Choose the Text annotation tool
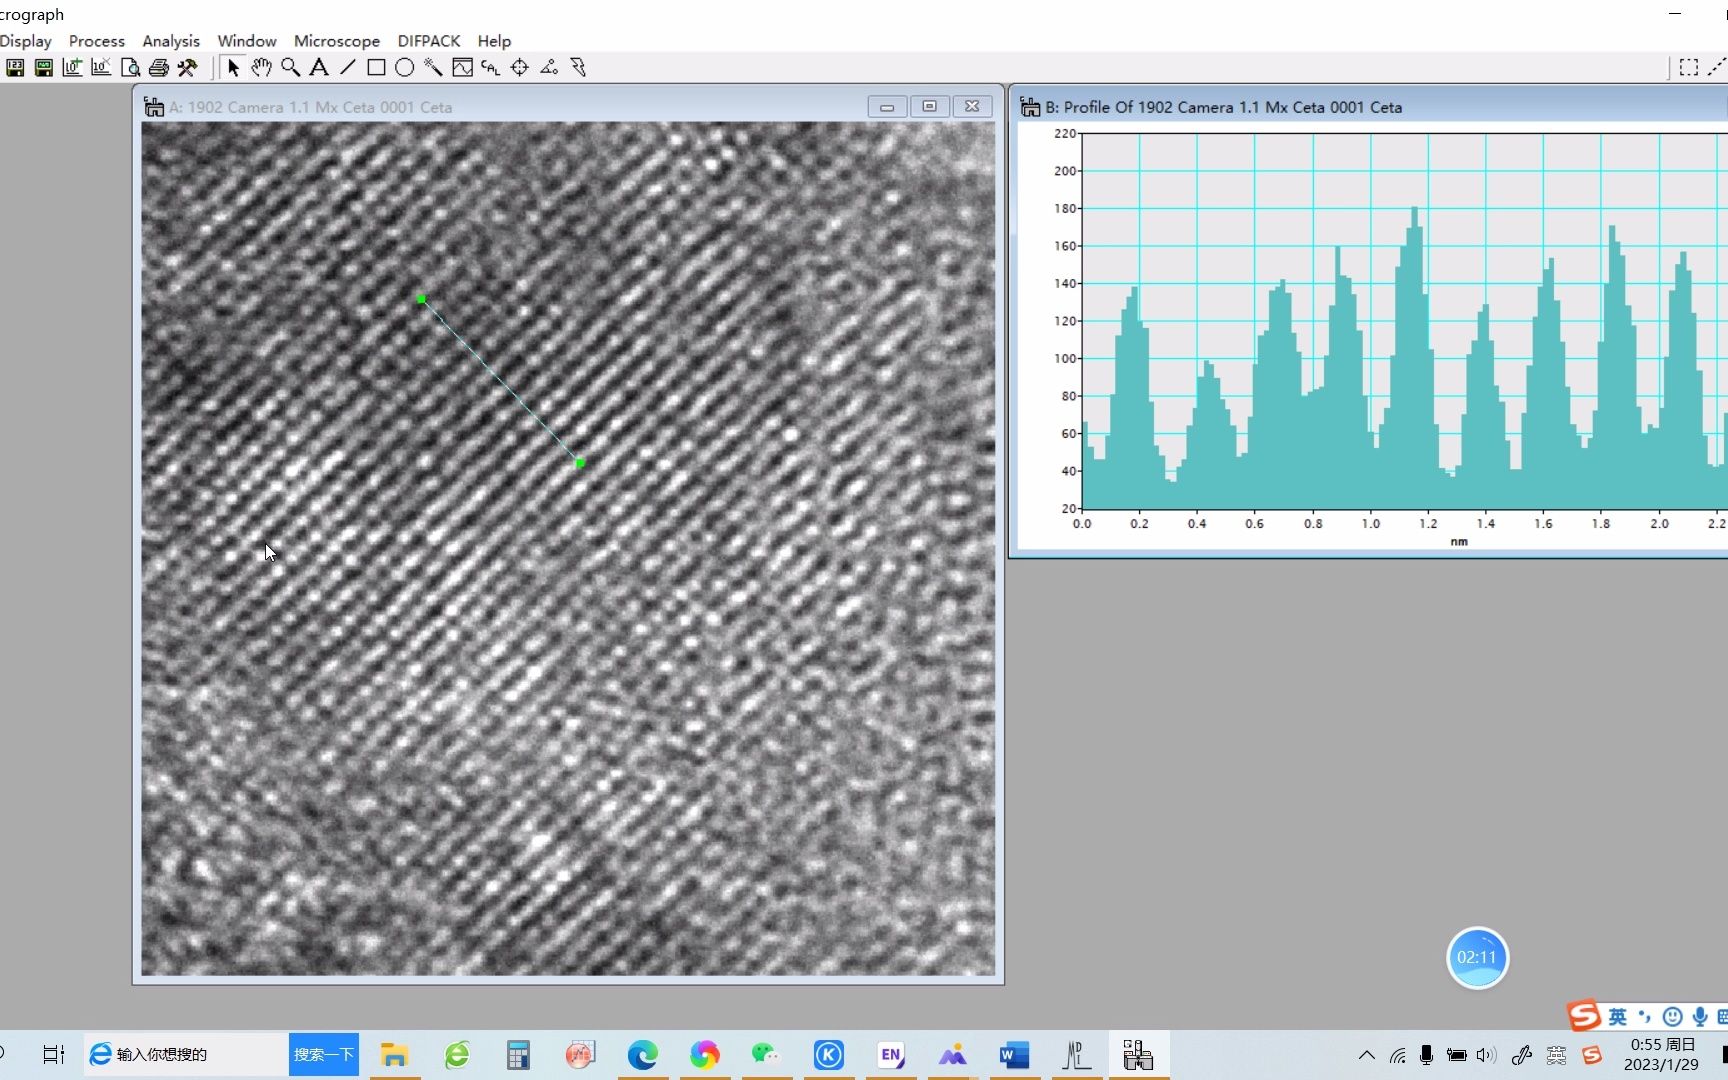Image resolution: width=1728 pixels, height=1080 pixels. click(319, 67)
